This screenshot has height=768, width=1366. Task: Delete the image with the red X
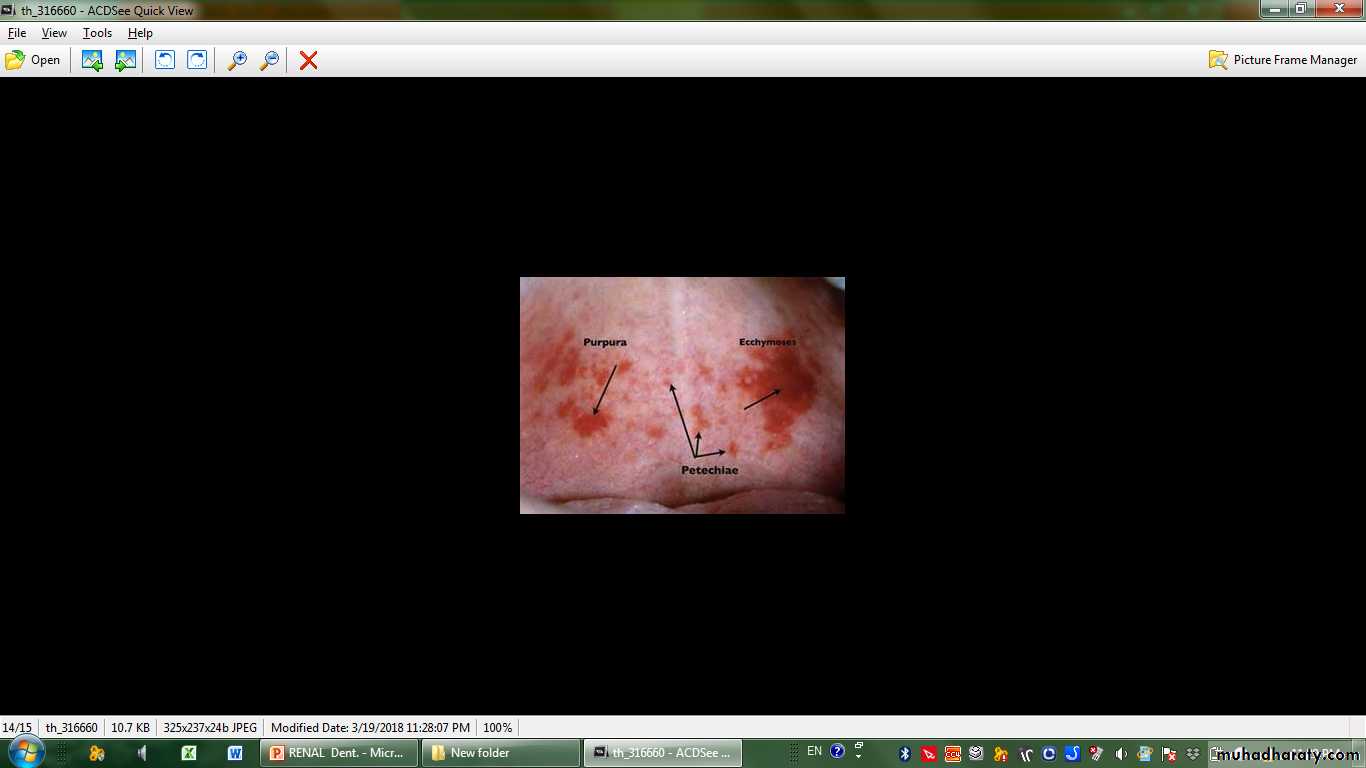(x=309, y=60)
